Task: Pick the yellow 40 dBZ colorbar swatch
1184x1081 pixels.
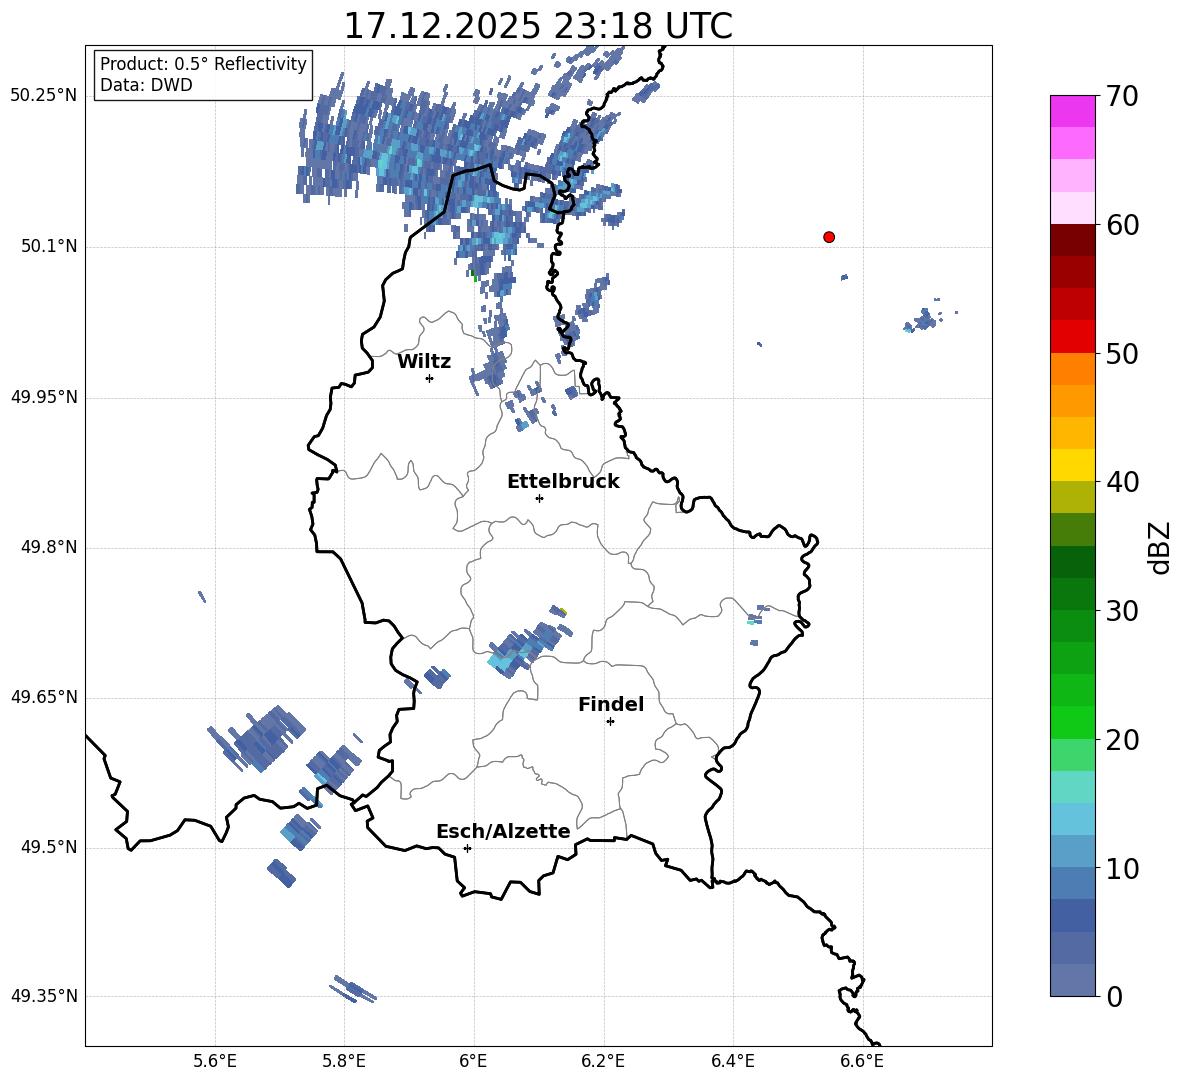Action: [x=1072, y=465]
